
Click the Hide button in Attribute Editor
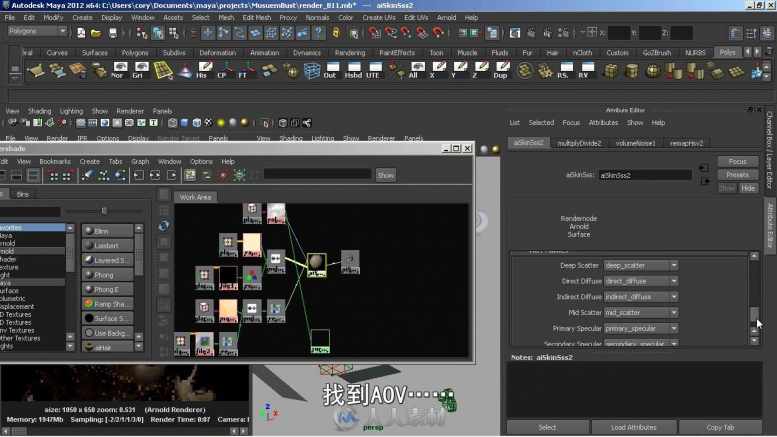[x=748, y=188]
